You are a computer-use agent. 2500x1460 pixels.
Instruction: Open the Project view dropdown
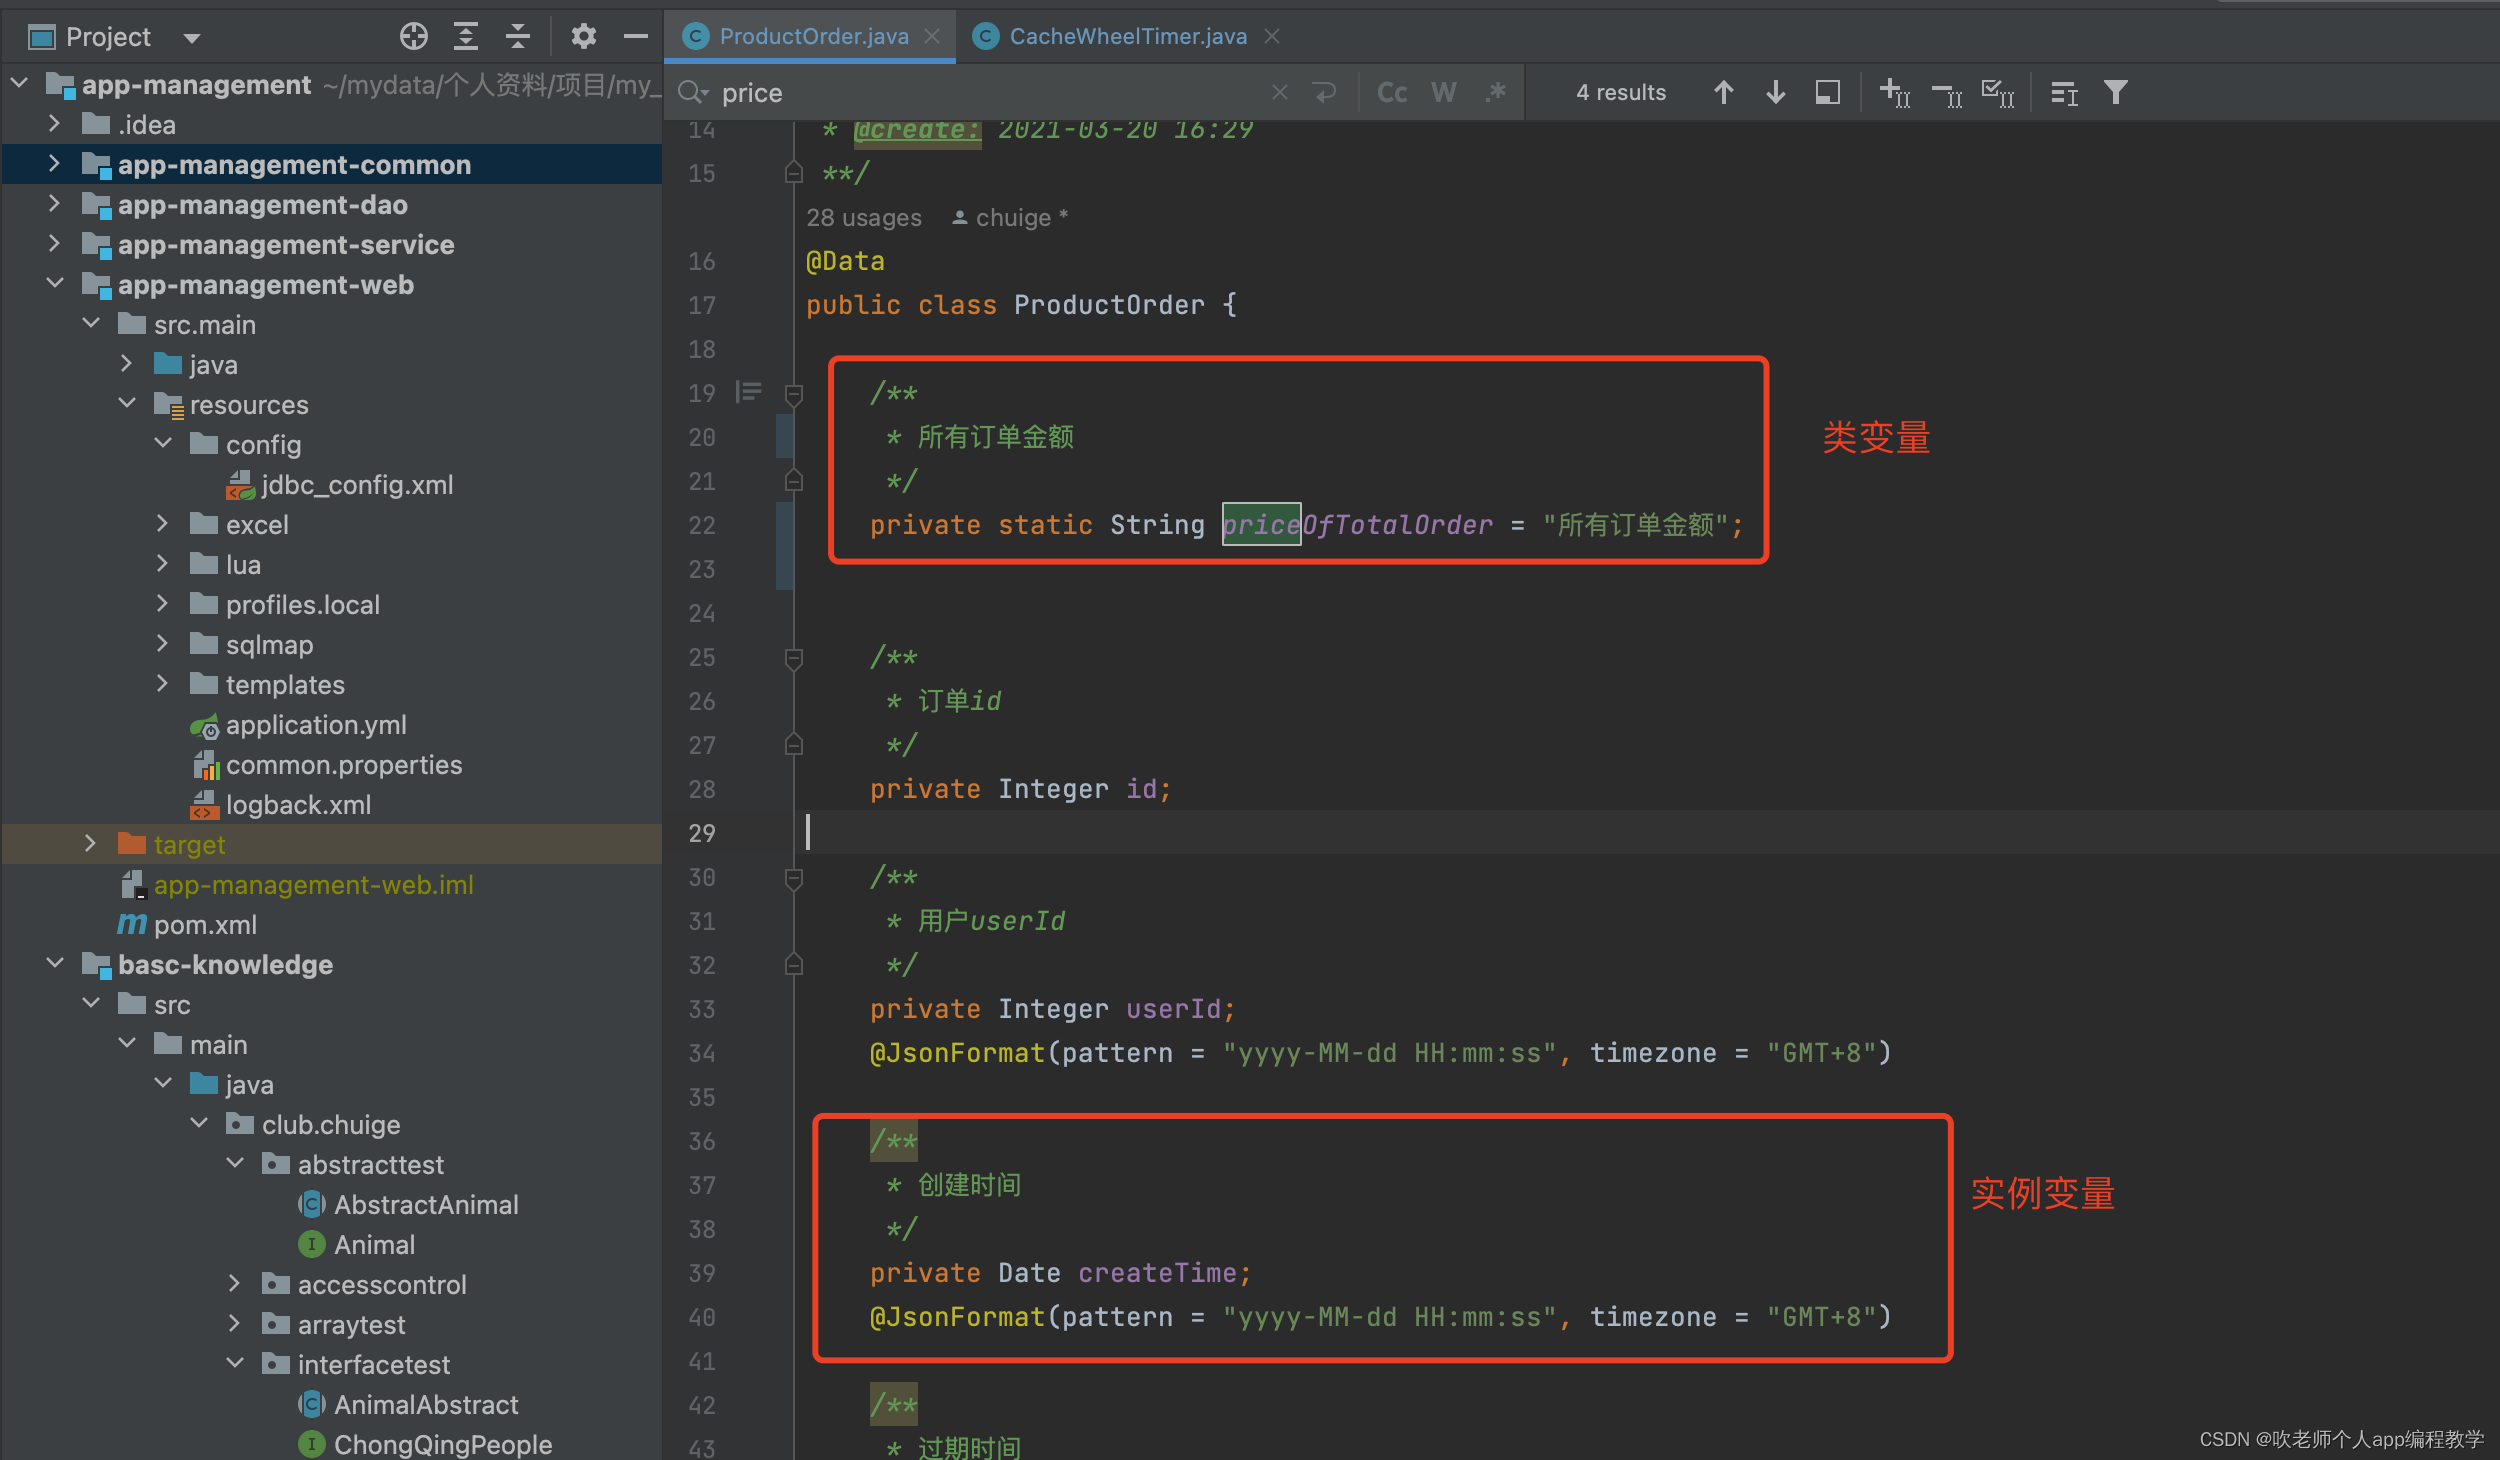[191, 39]
